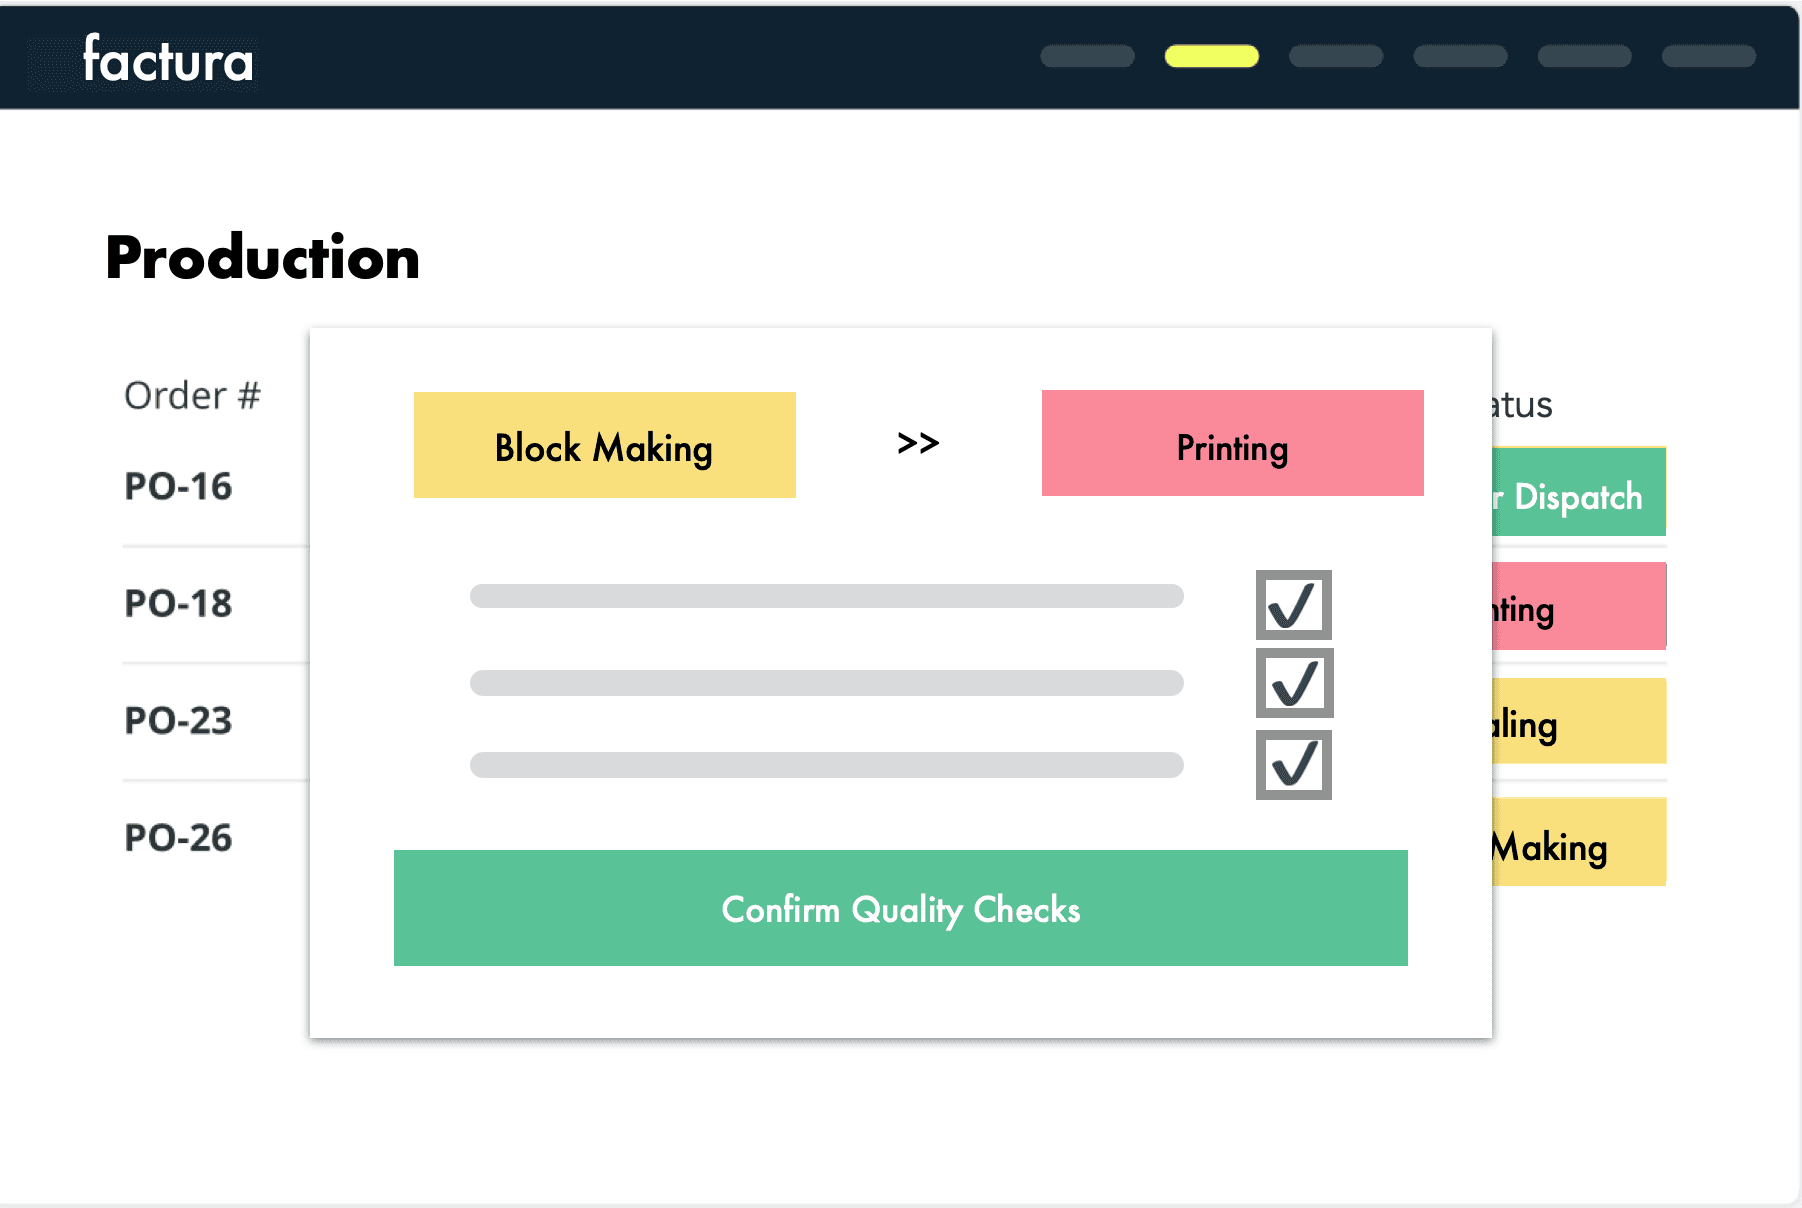Screen dimensions: 1802x1208
Task: Click the double arrow between stages
Action: pyautogui.click(x=918, y=443)
